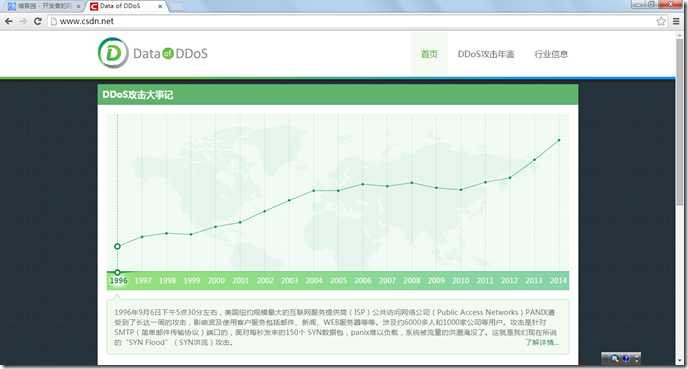Select year 1998 on the timeline
Screen dimensions: 688x369
click(168, 281)
